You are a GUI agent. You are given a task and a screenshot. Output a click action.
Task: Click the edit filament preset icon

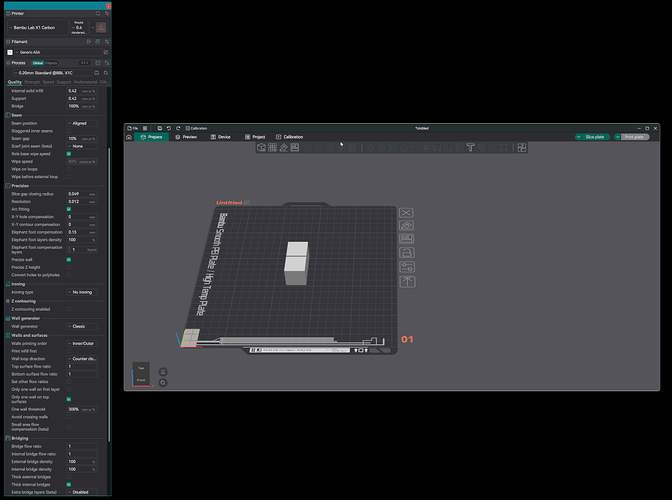point(106,52)
